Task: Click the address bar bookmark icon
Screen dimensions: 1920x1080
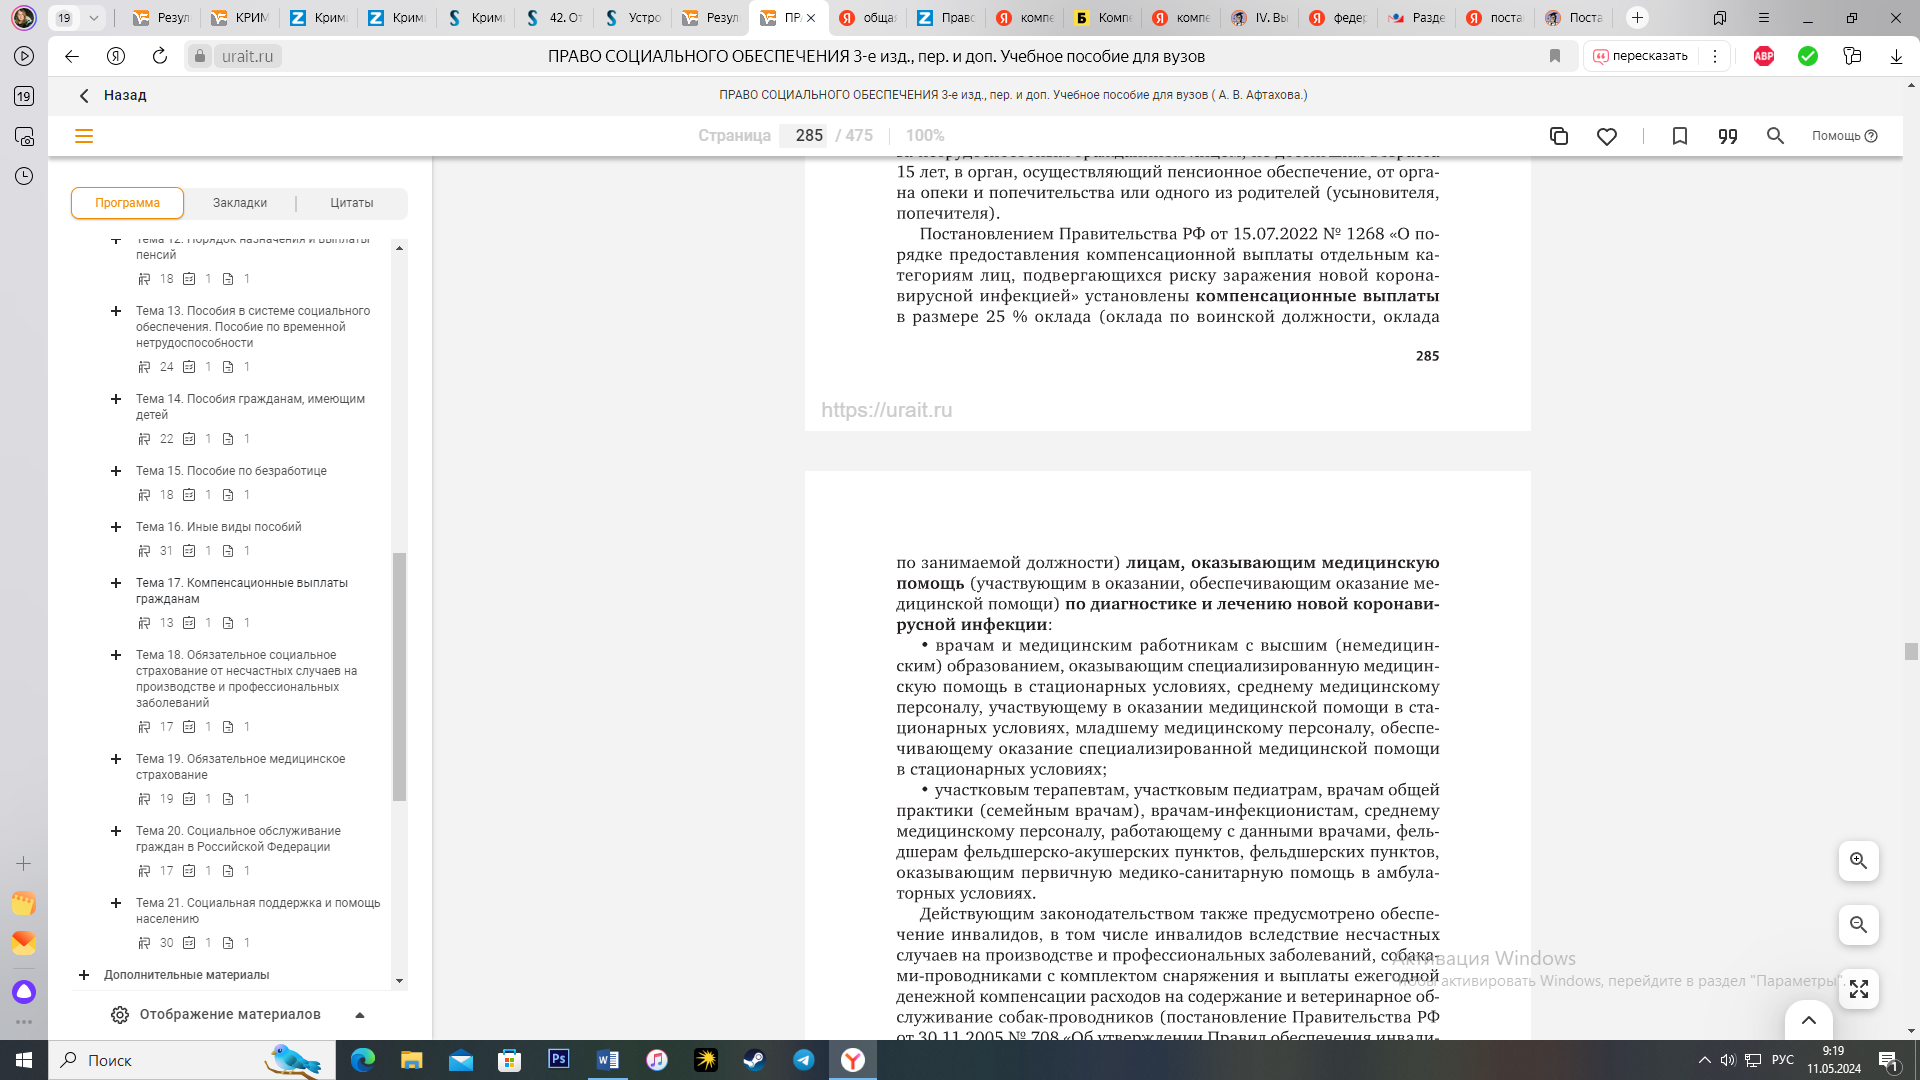Action: coord(1555,56)
